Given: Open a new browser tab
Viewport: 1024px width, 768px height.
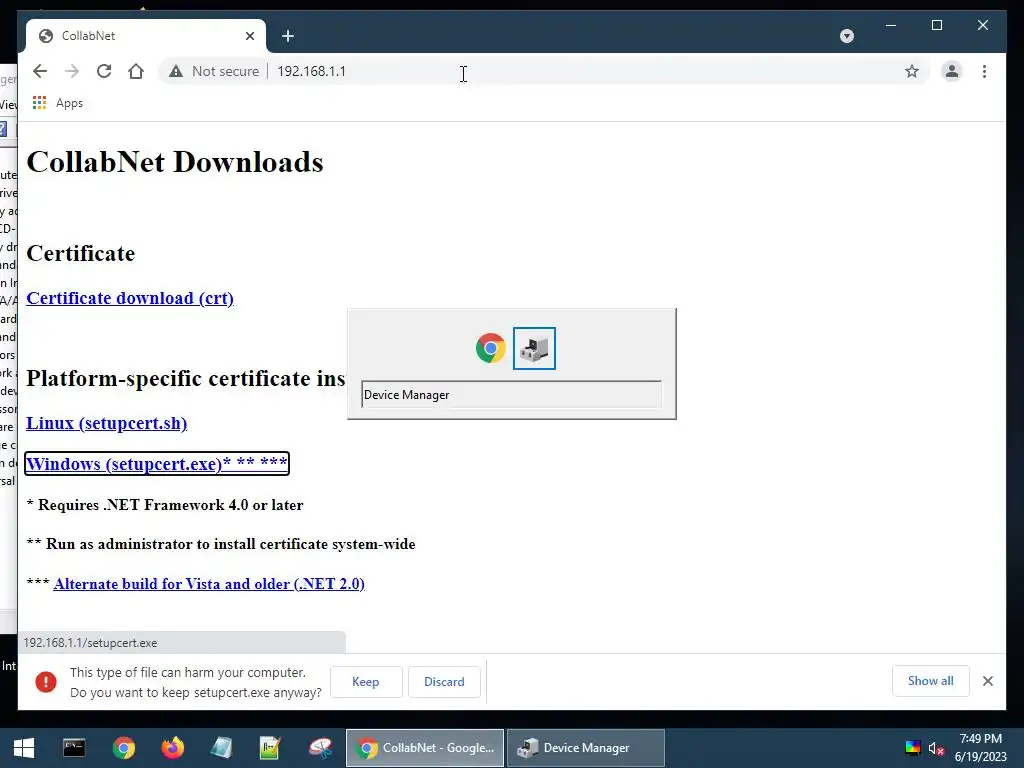Looking at the screenshot, I should (x=288, y=36).
